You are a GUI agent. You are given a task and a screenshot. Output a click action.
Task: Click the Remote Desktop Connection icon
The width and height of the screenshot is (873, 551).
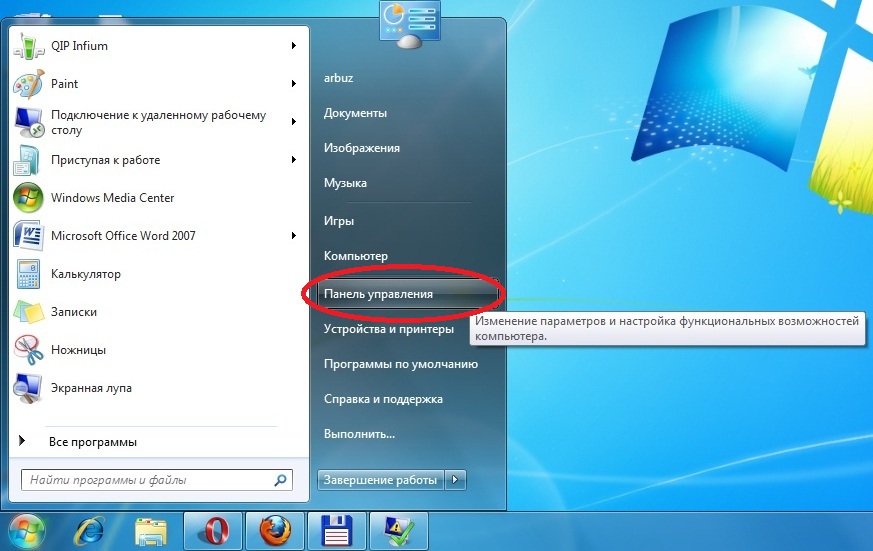(x=28, y=122)
